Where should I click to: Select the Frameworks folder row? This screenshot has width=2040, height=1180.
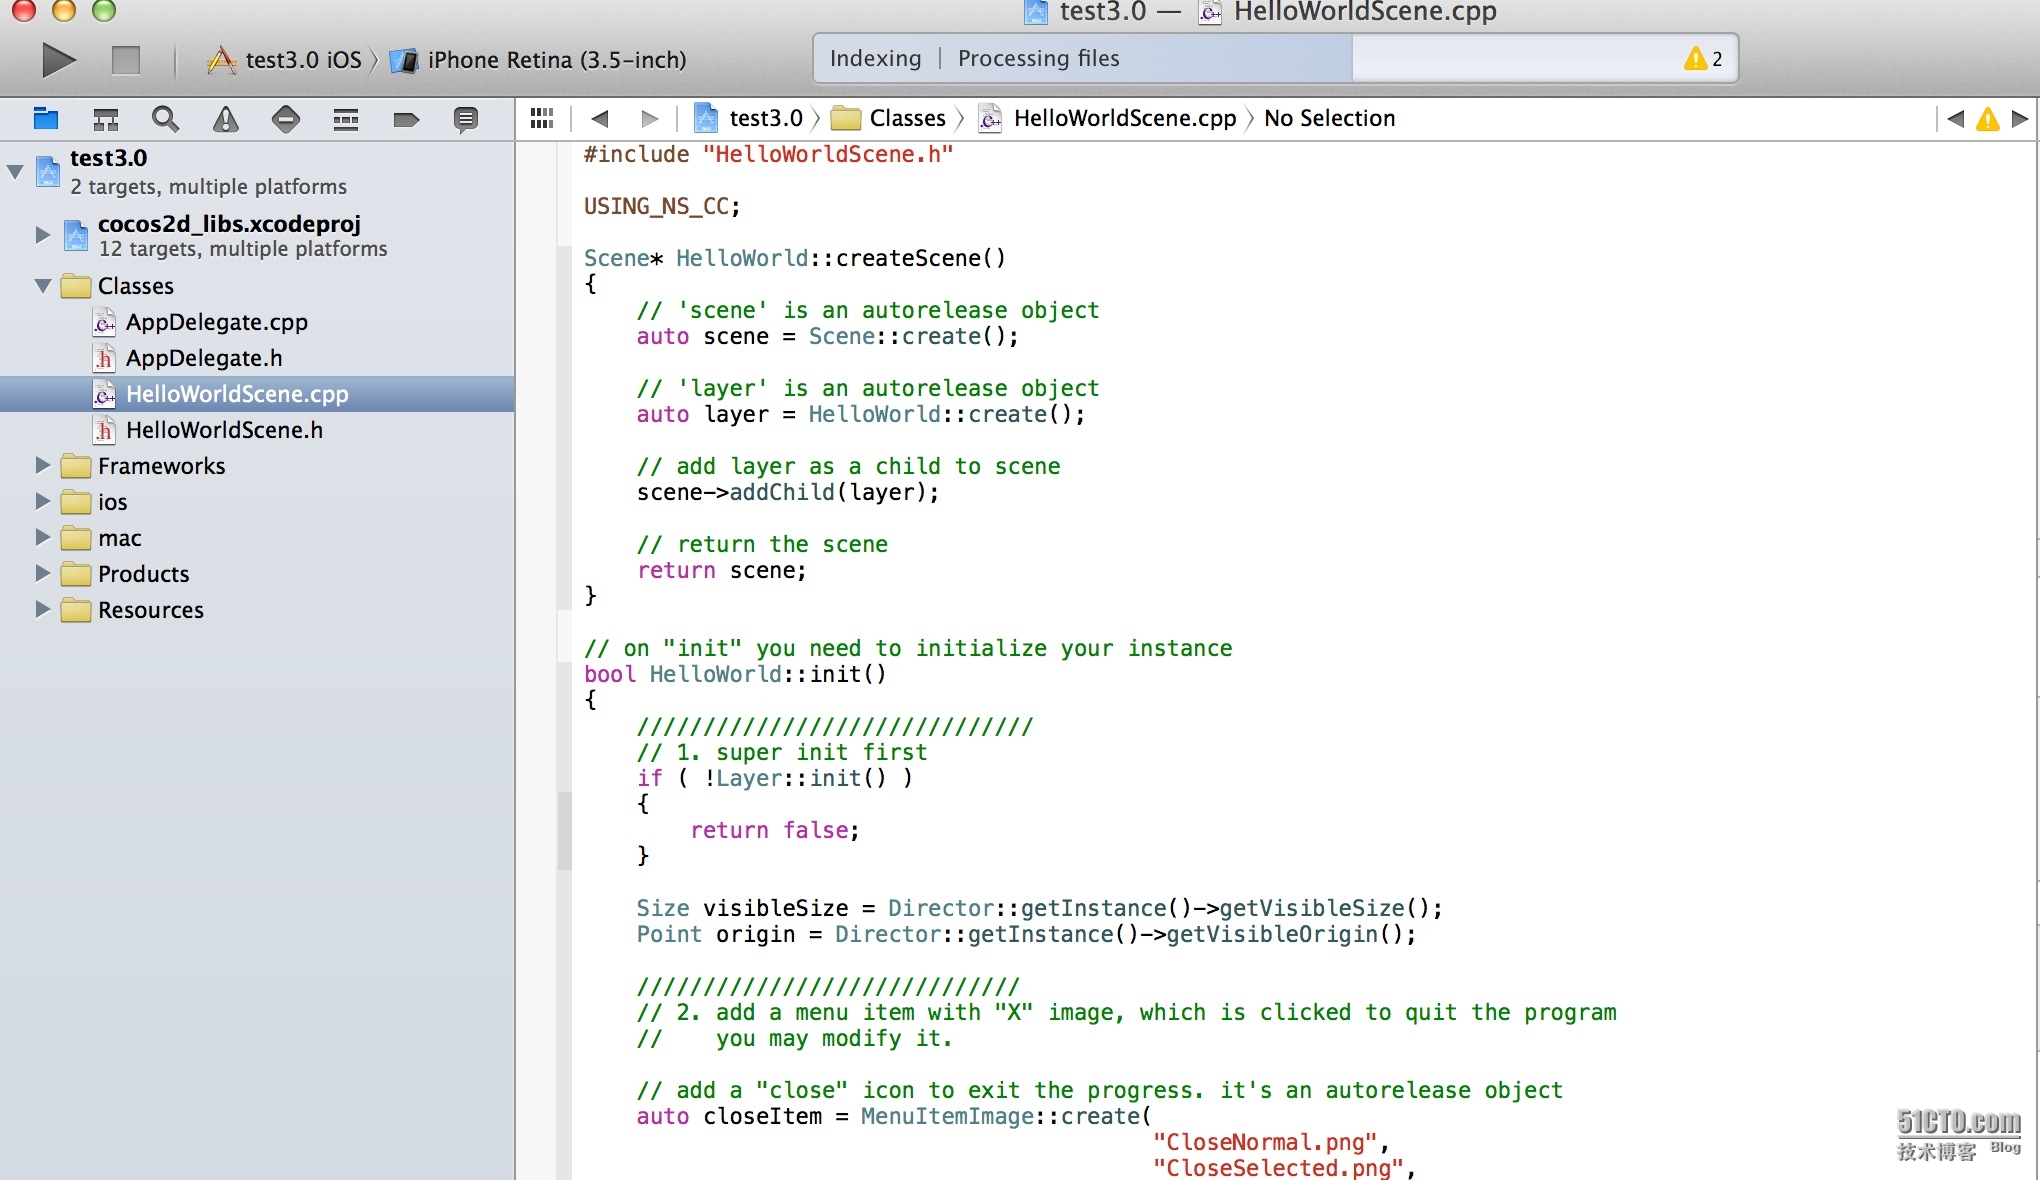(x=257, y=466)
